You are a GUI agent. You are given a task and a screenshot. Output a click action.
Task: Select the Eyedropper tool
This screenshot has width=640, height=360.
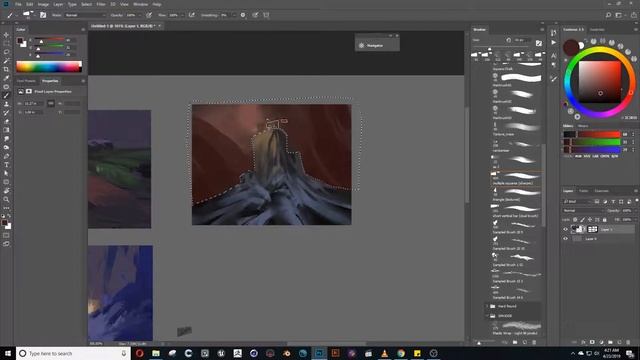pos(6,78)
